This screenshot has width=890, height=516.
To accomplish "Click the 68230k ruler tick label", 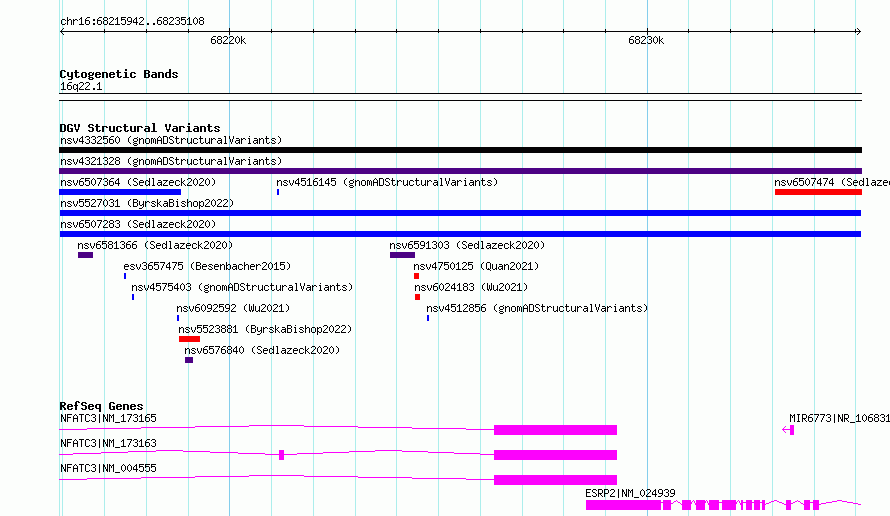I will pyautogui.click(x=646, y=40).
